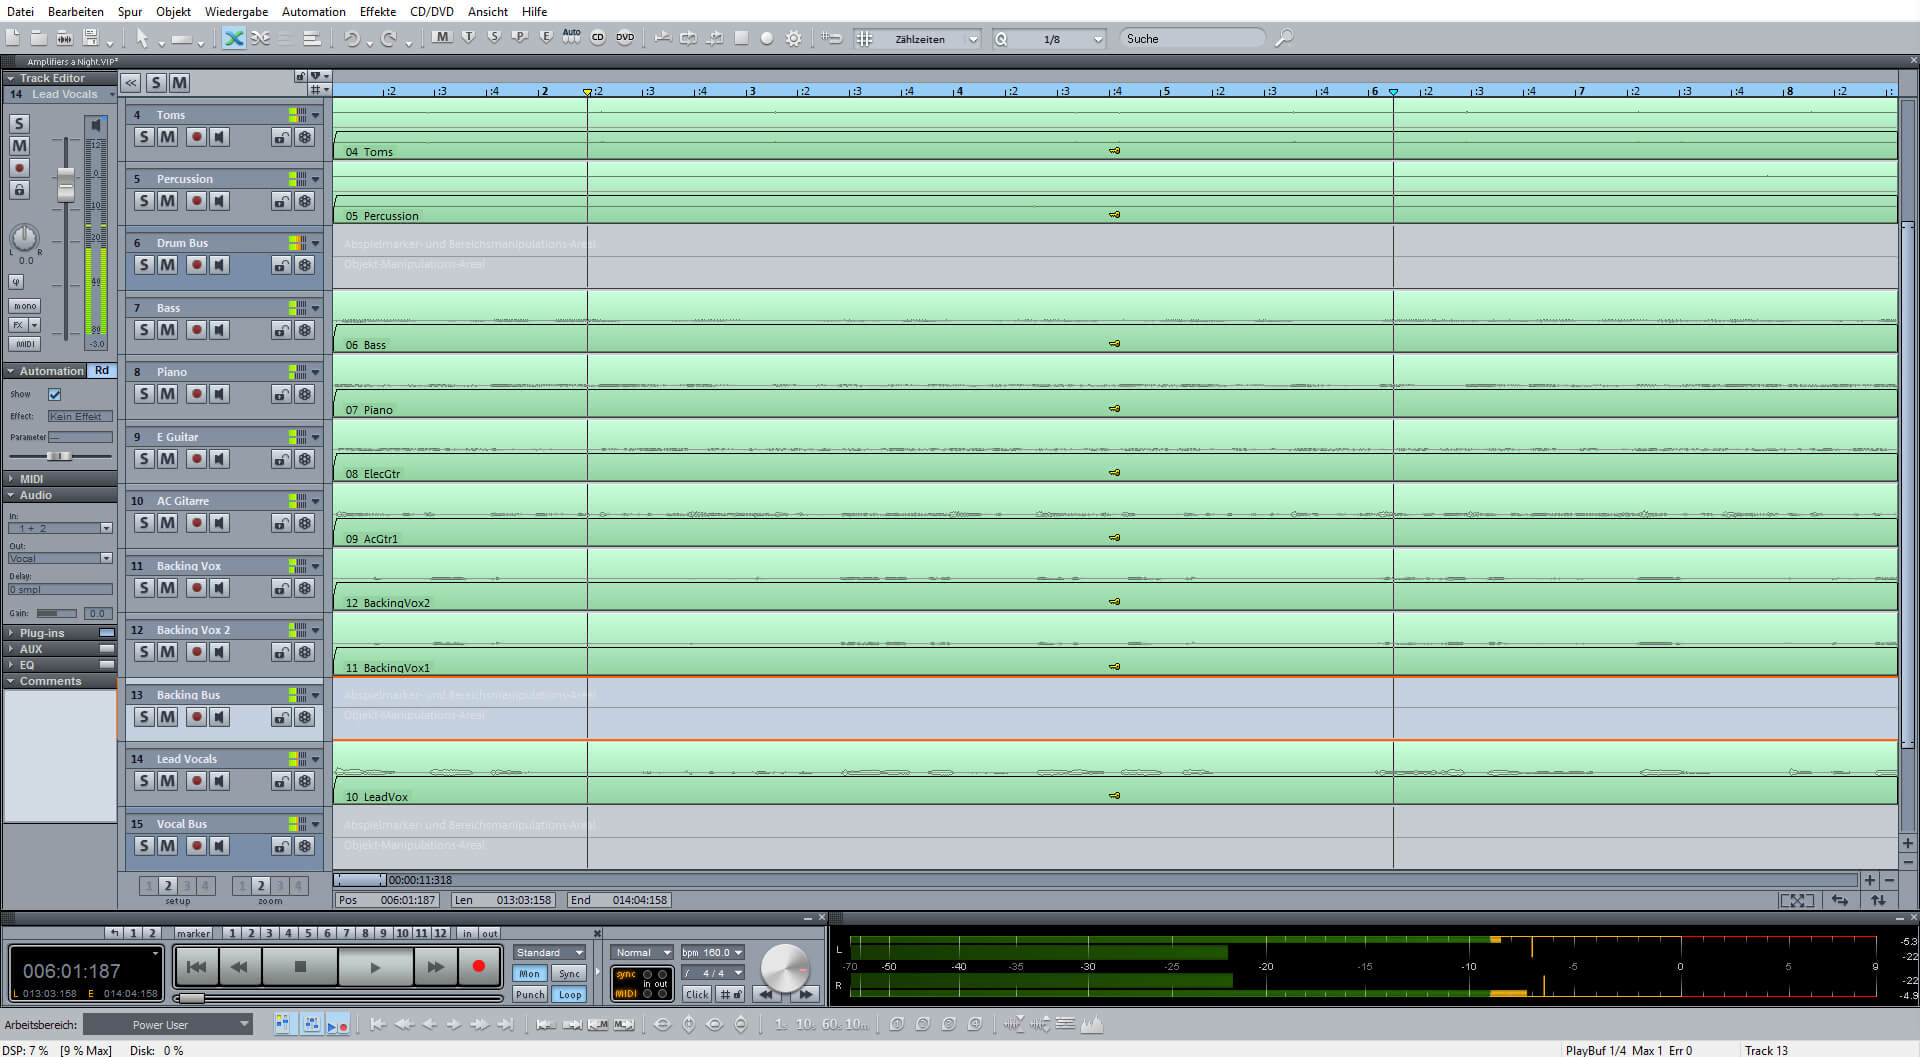The image size is (1920, 1057).
Task: Click the record button in transport
Action: [478, 966]
